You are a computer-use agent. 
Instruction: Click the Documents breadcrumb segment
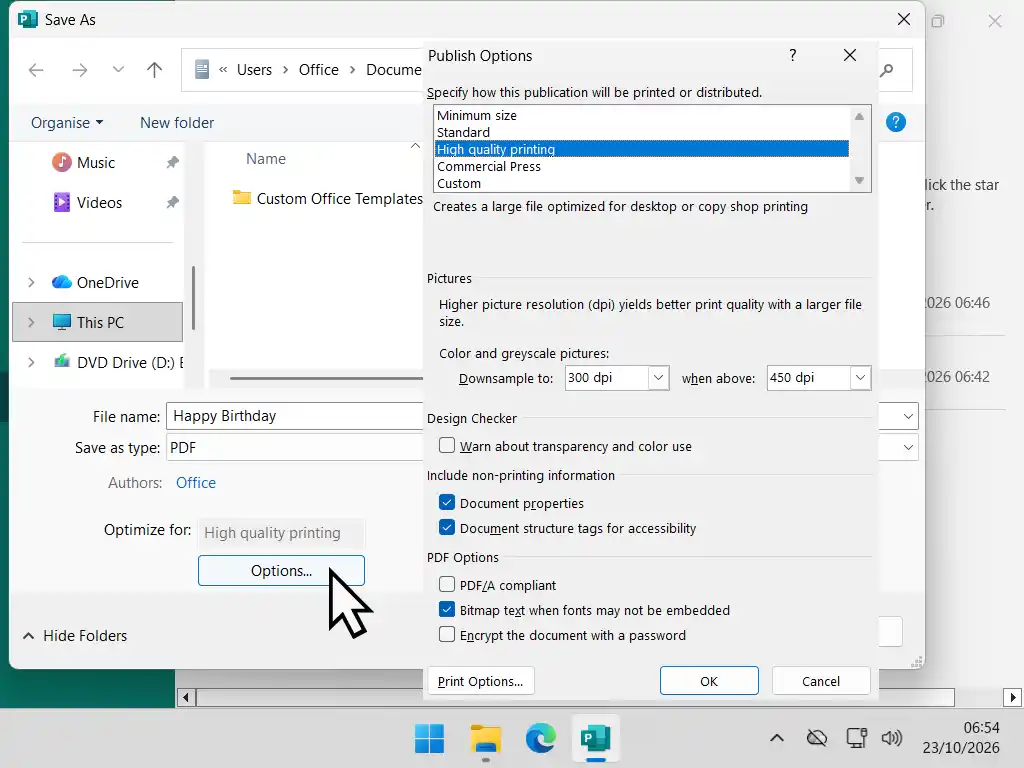point(394,70)
